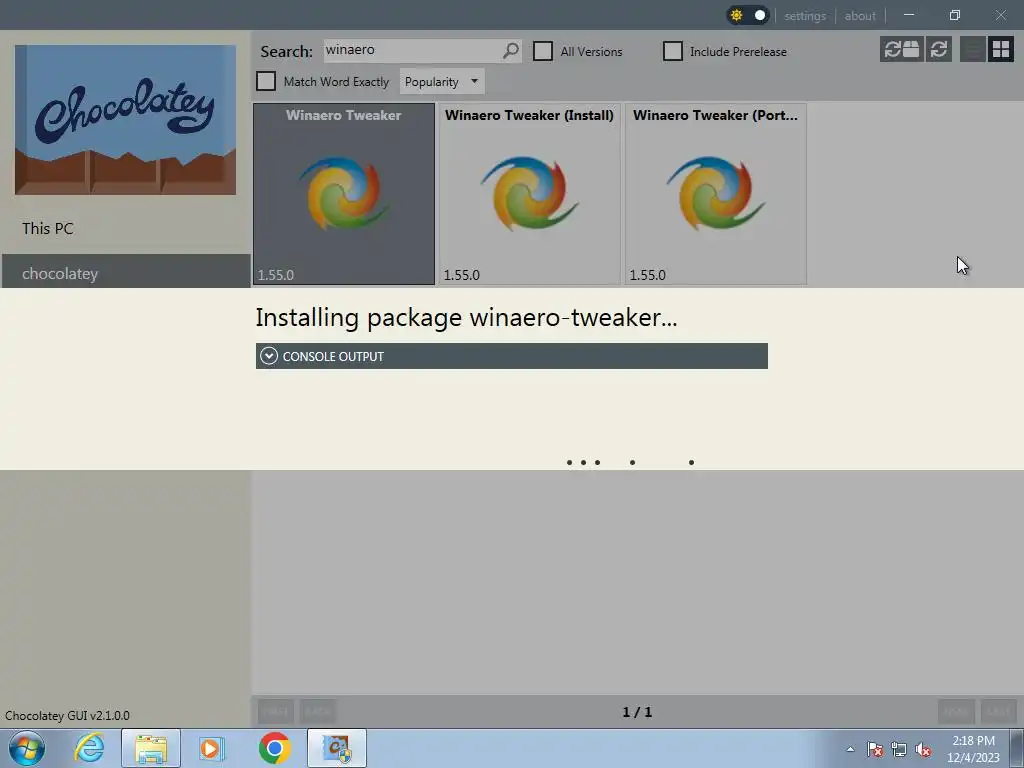Viewport: 1024px width, 768px height.
Task: Launch Google Chrome from taskbar
Action: (274, 748)
